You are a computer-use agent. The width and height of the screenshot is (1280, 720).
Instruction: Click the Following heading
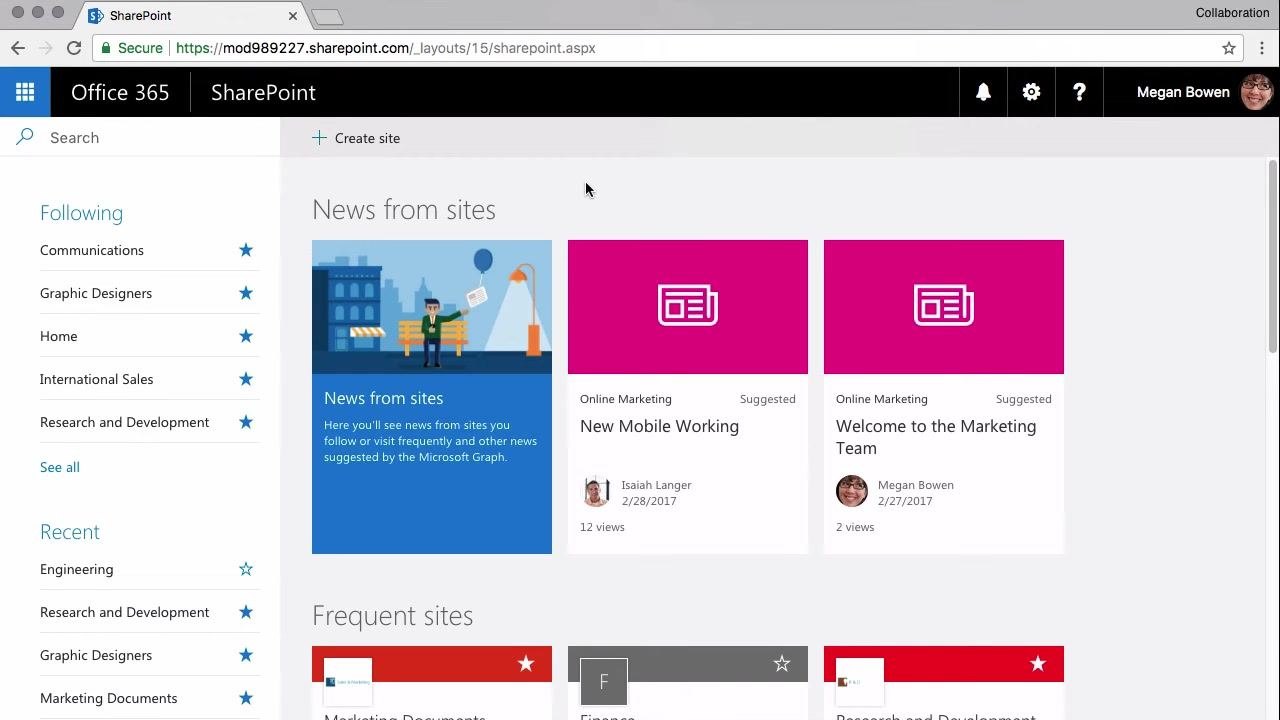tap(81, 213)
